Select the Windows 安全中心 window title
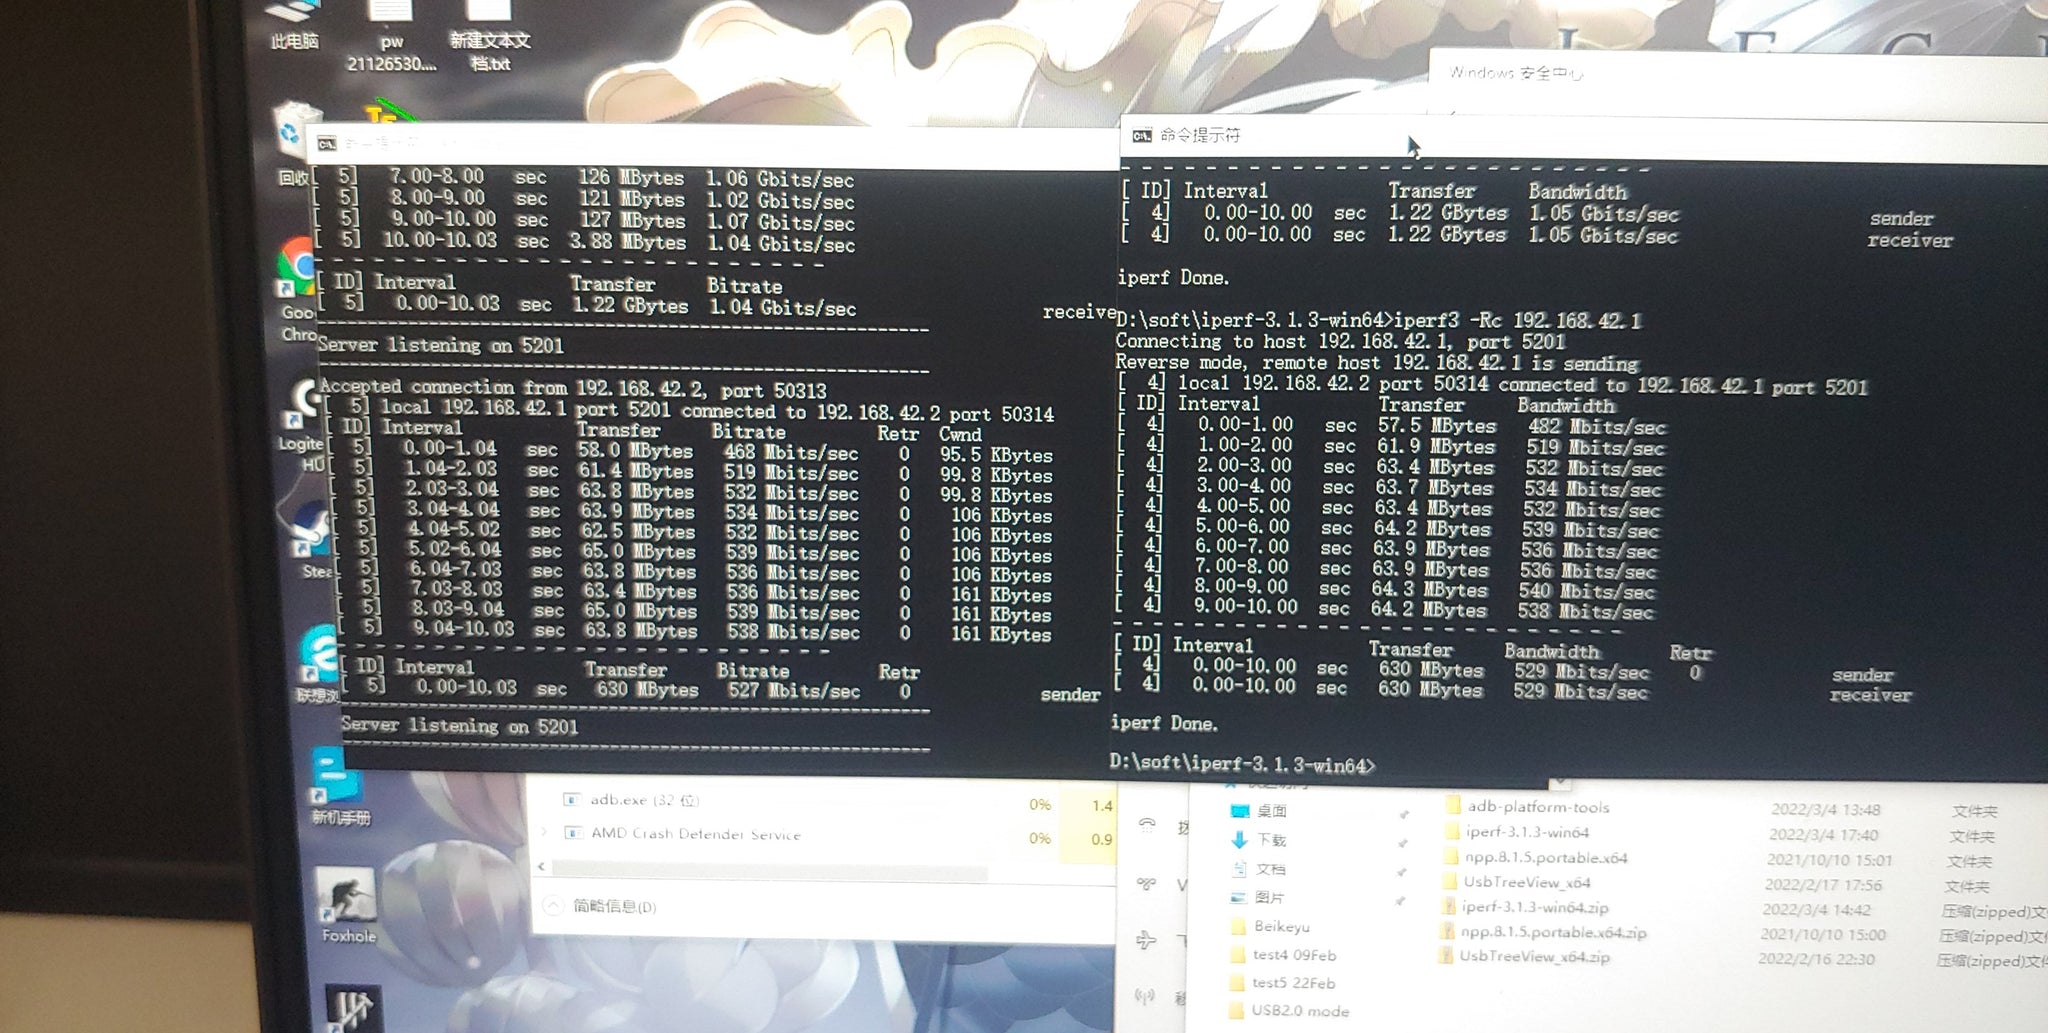Viewport: 2048px width, 1033px height. (1516, 73)
